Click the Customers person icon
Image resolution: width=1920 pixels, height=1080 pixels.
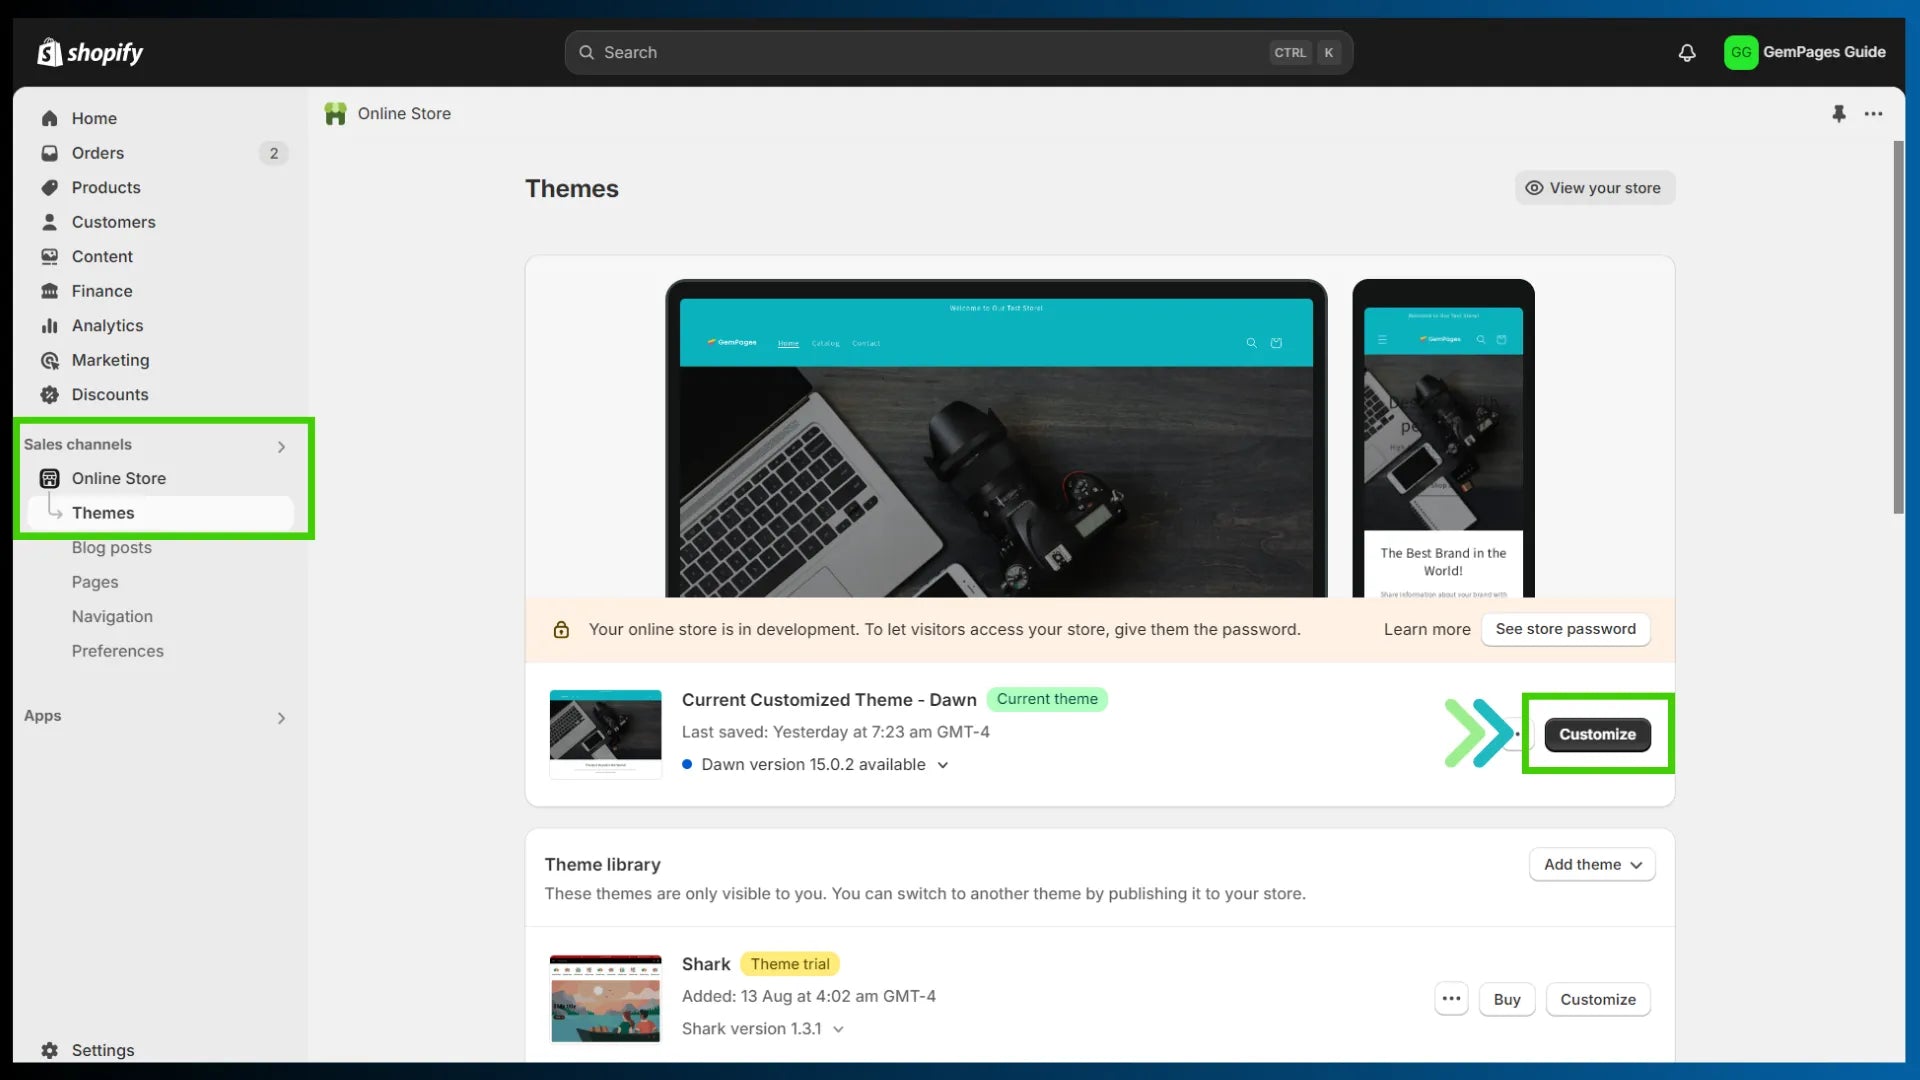pos(49,222)
